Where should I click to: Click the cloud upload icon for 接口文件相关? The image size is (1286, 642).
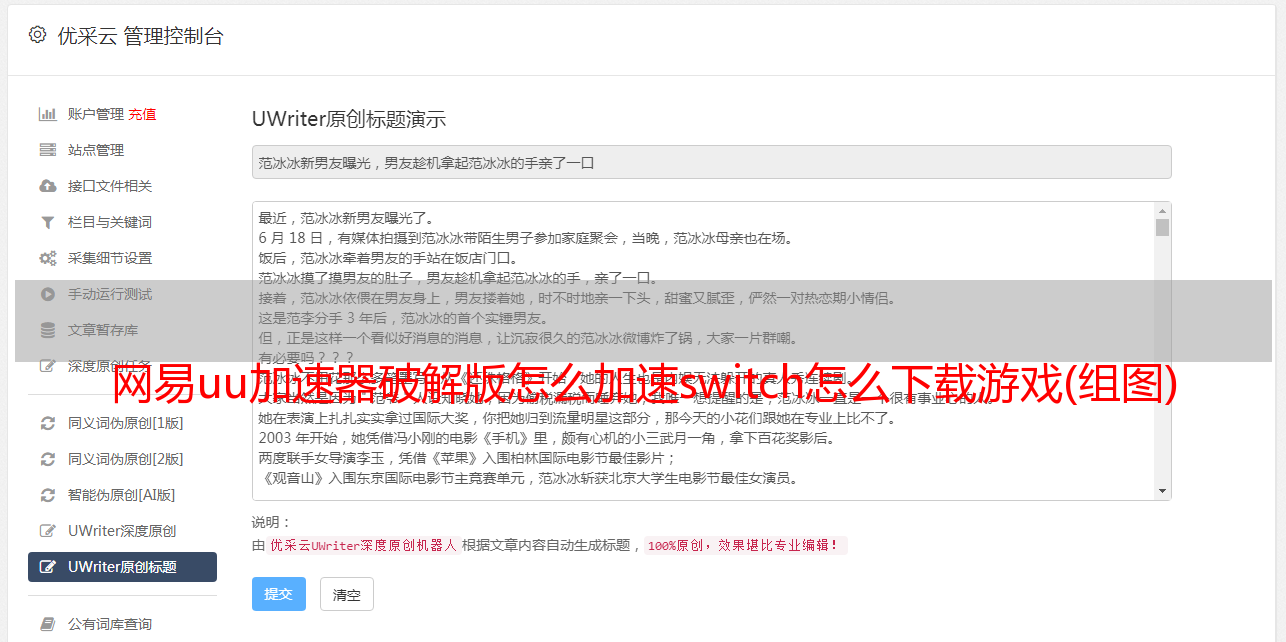coord(47,186)
